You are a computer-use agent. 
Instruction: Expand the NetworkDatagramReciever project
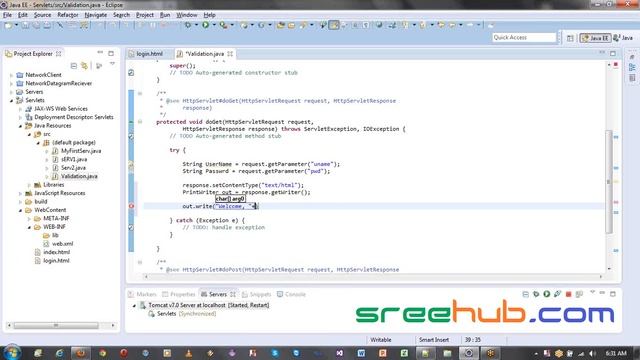click(x=11, y=84)
